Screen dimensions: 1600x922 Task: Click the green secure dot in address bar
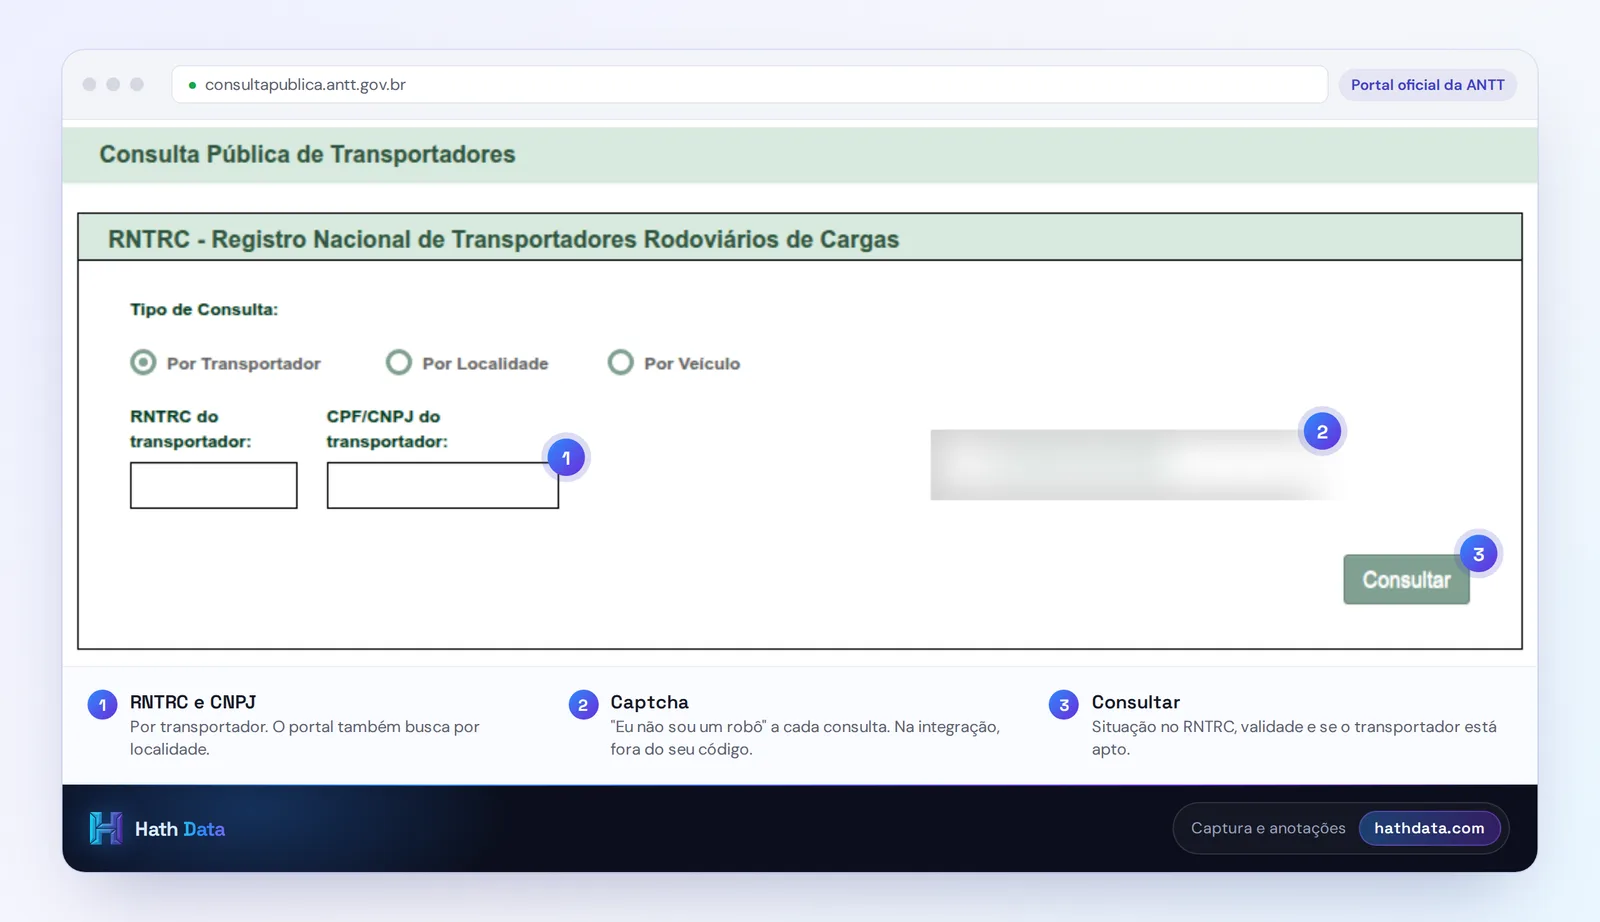click(192, 85)
